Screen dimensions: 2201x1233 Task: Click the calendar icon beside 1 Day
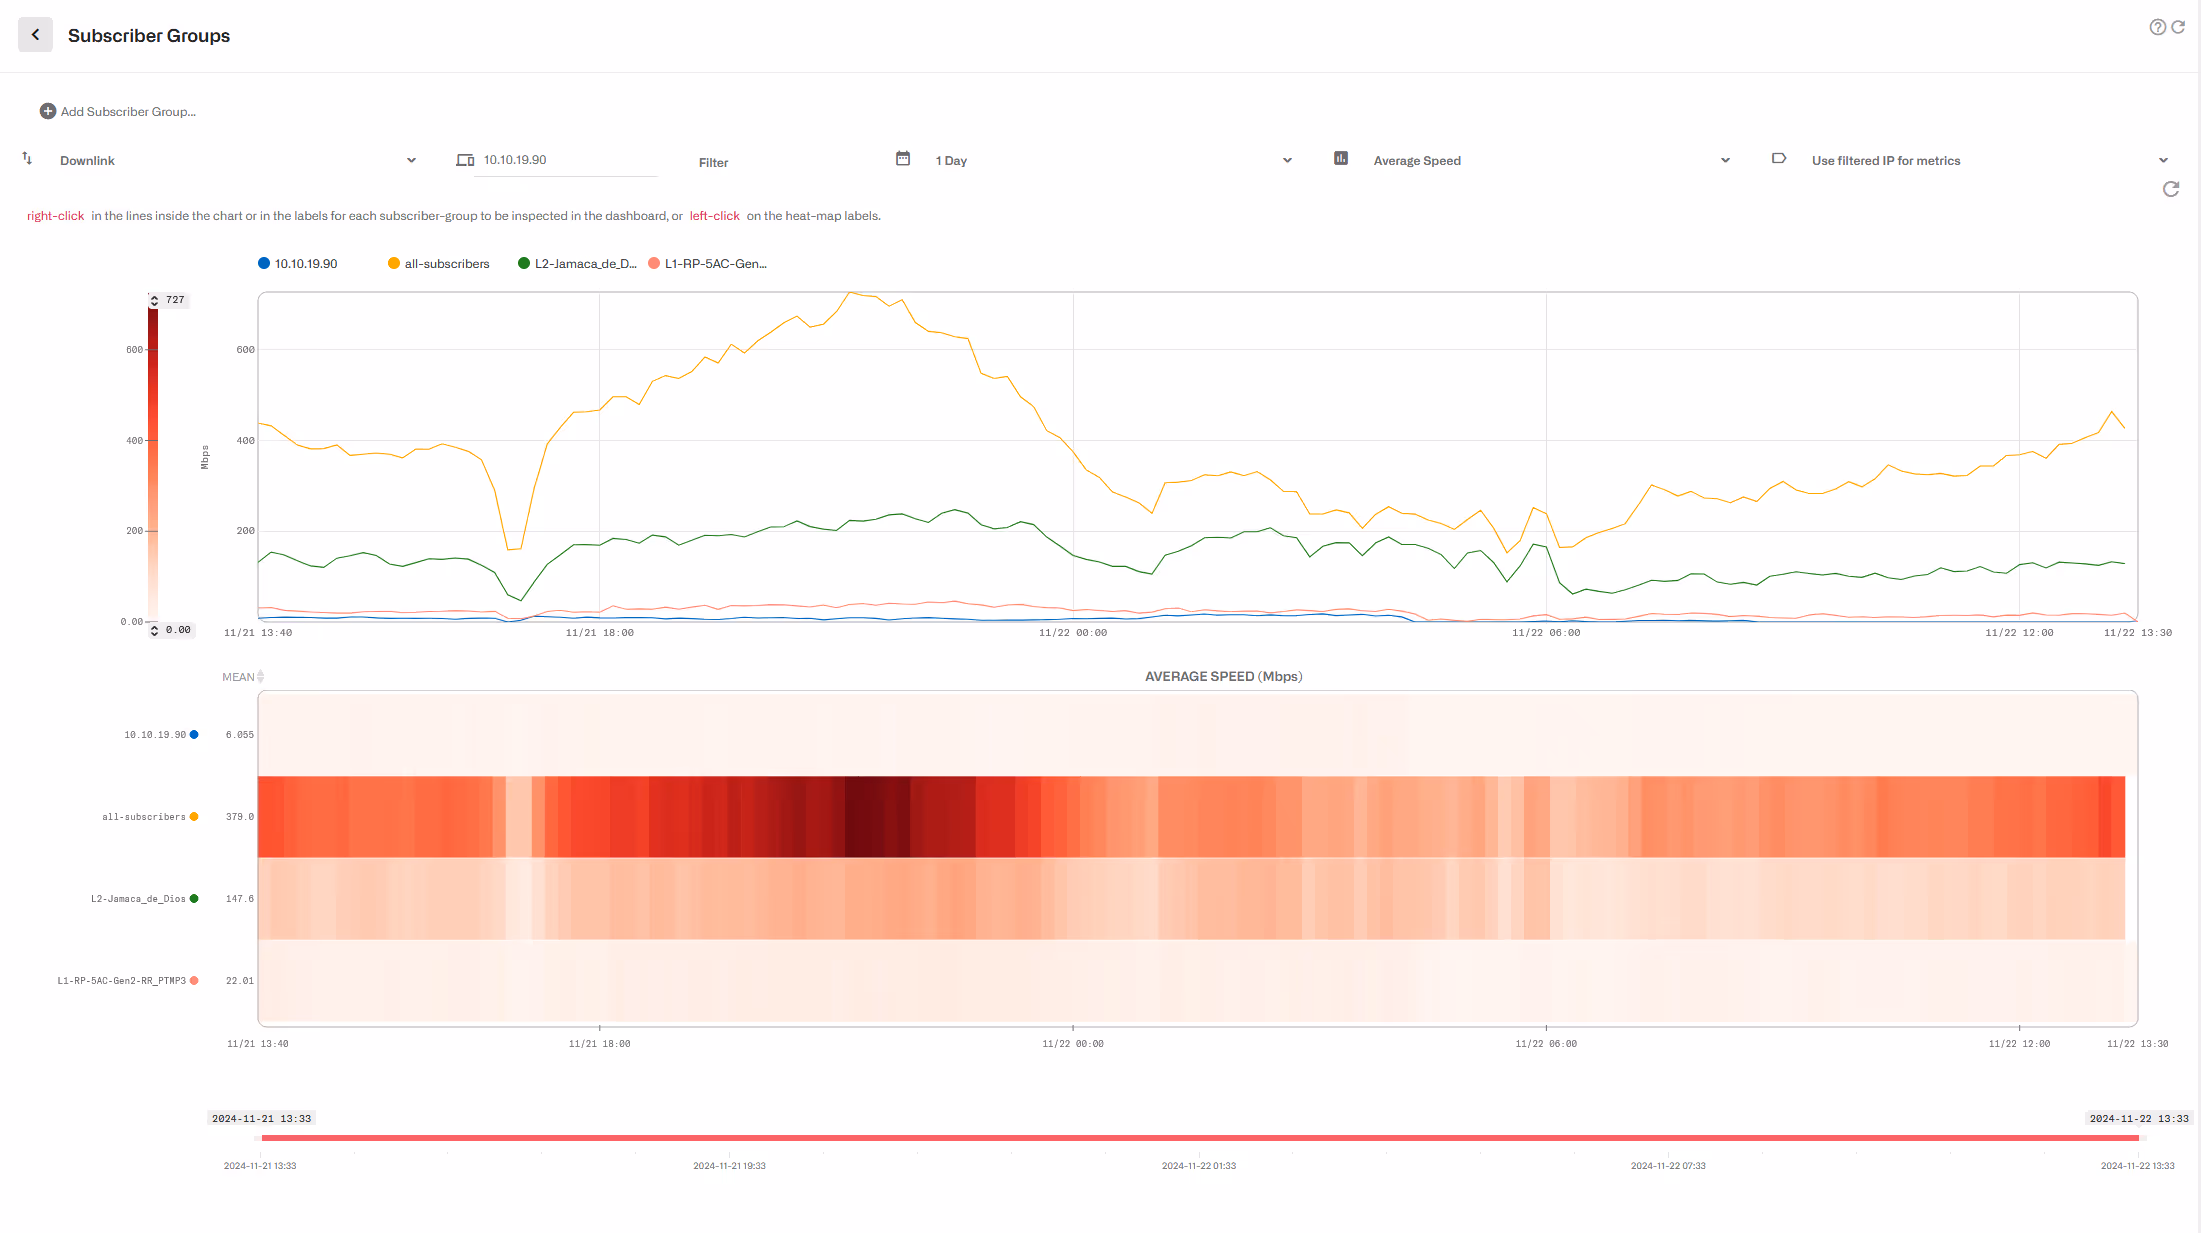pos(903,159)
